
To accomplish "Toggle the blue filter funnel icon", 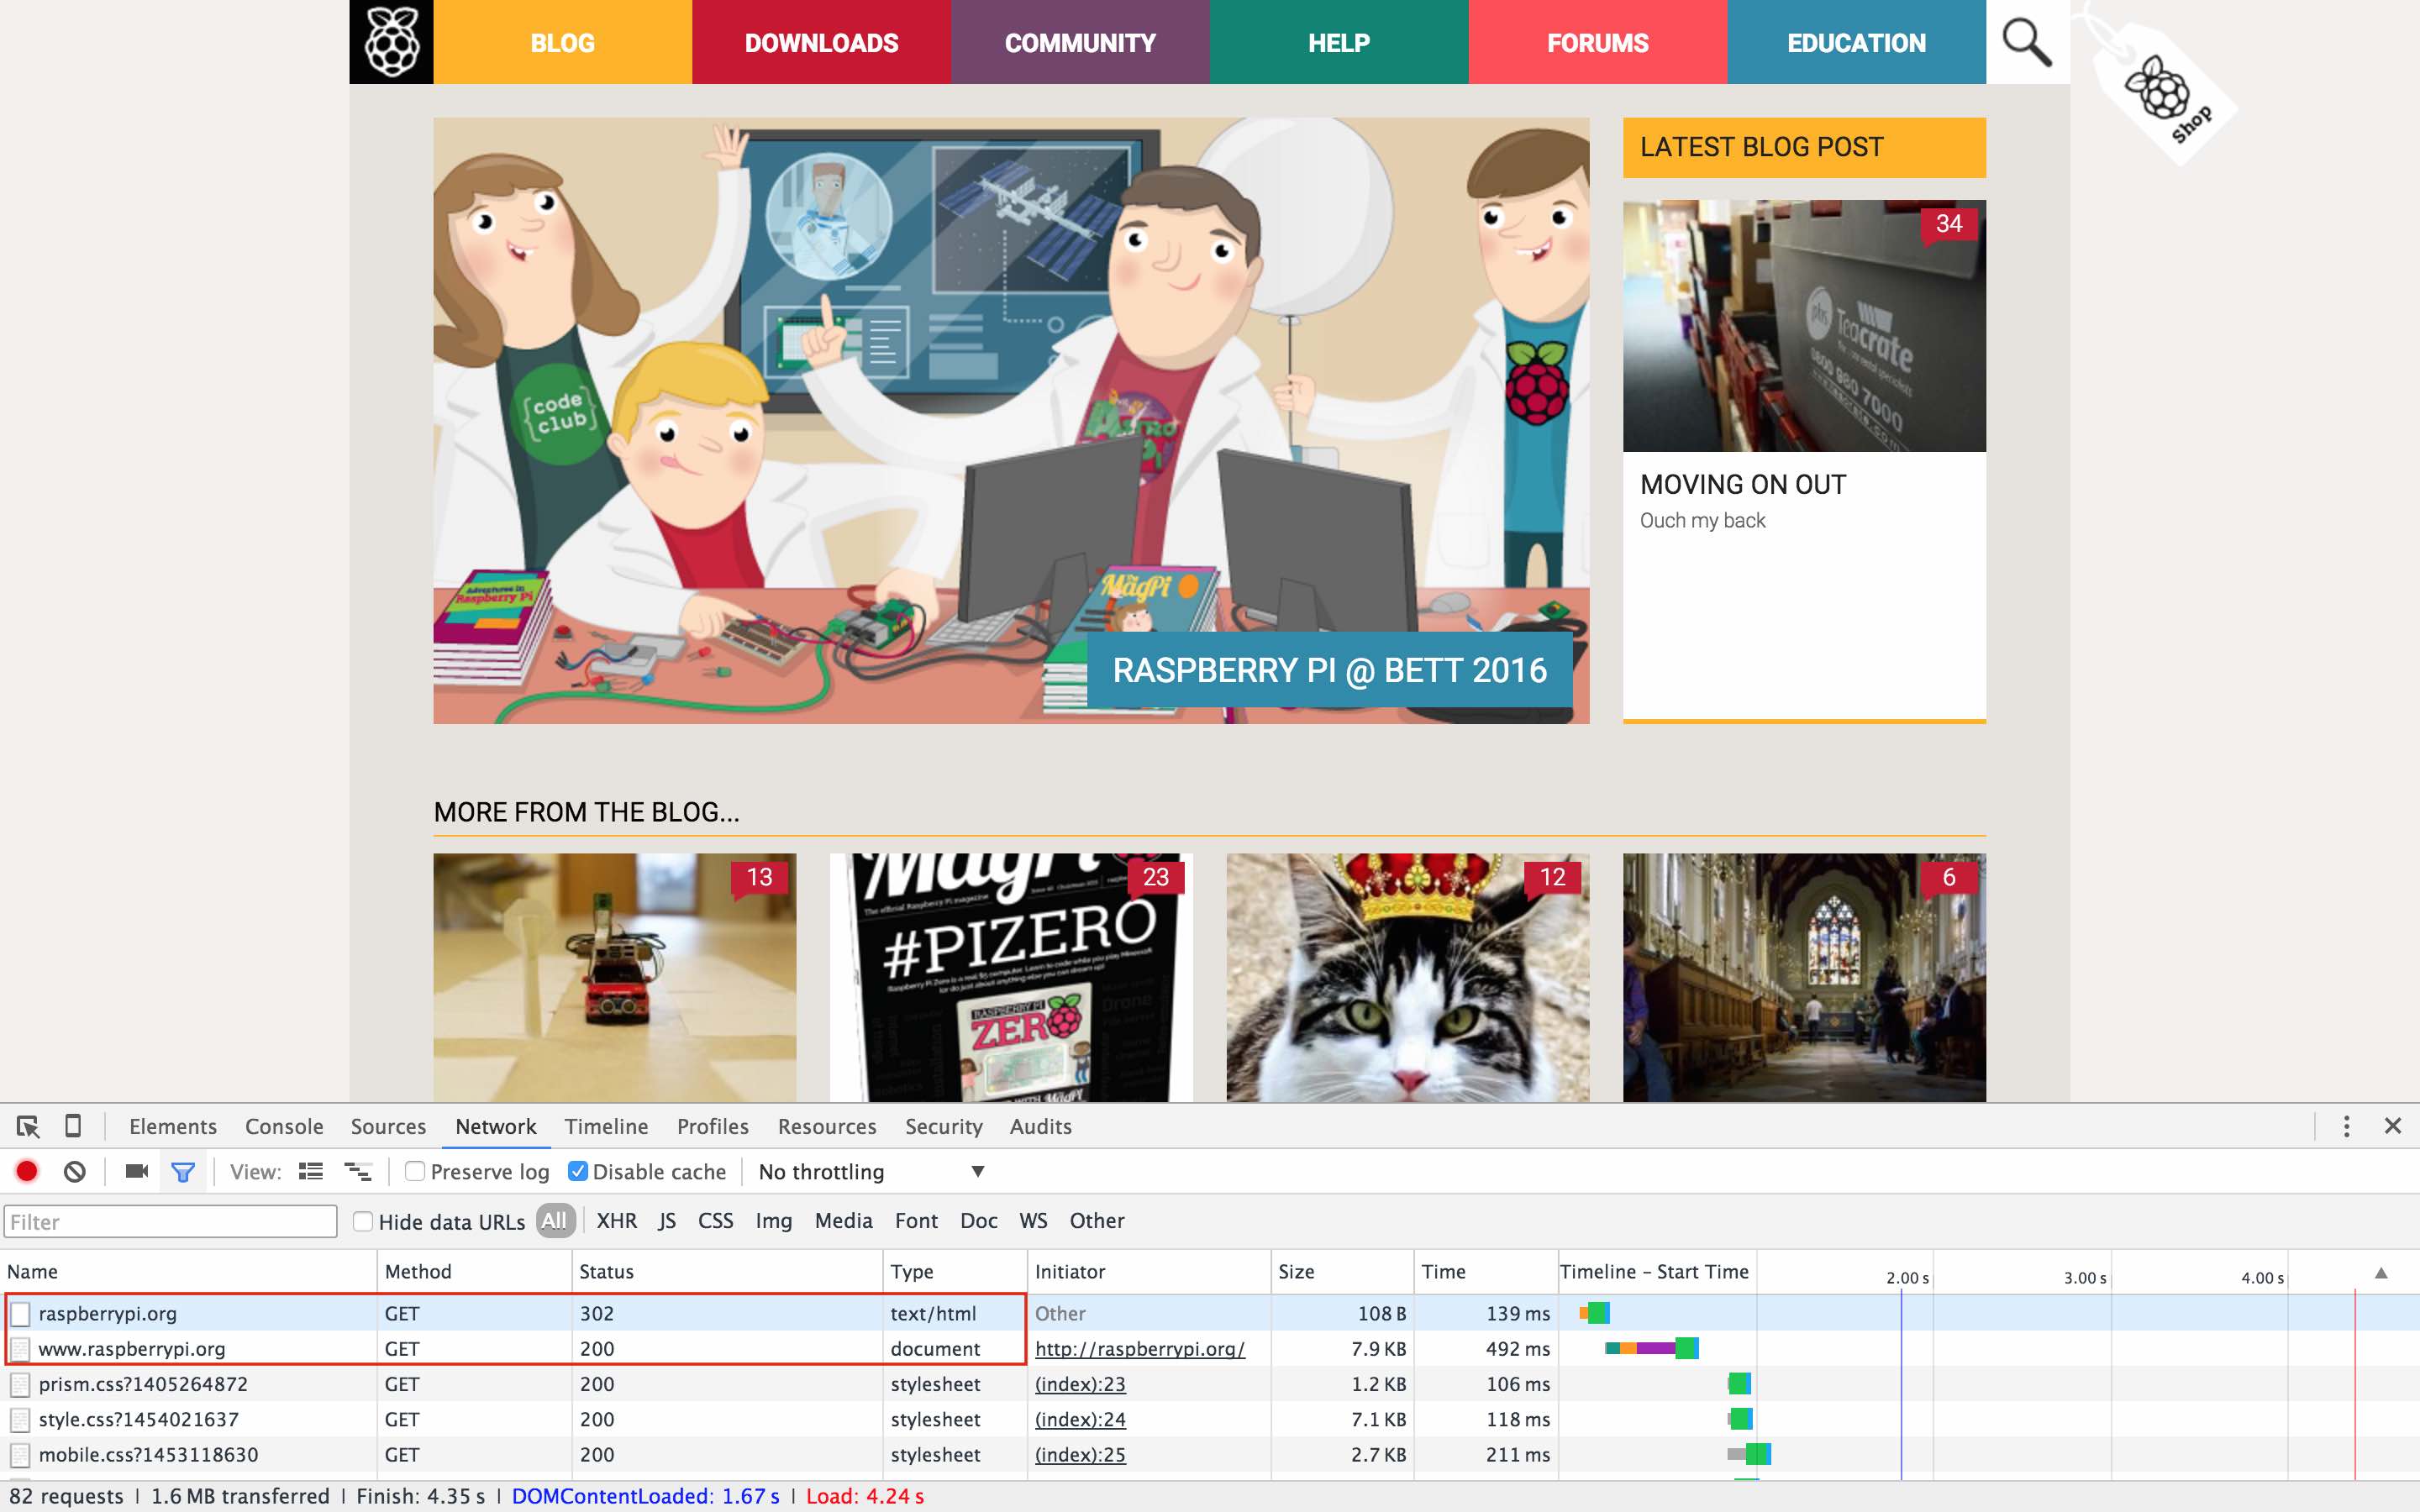I will (x=183, y=1172).
